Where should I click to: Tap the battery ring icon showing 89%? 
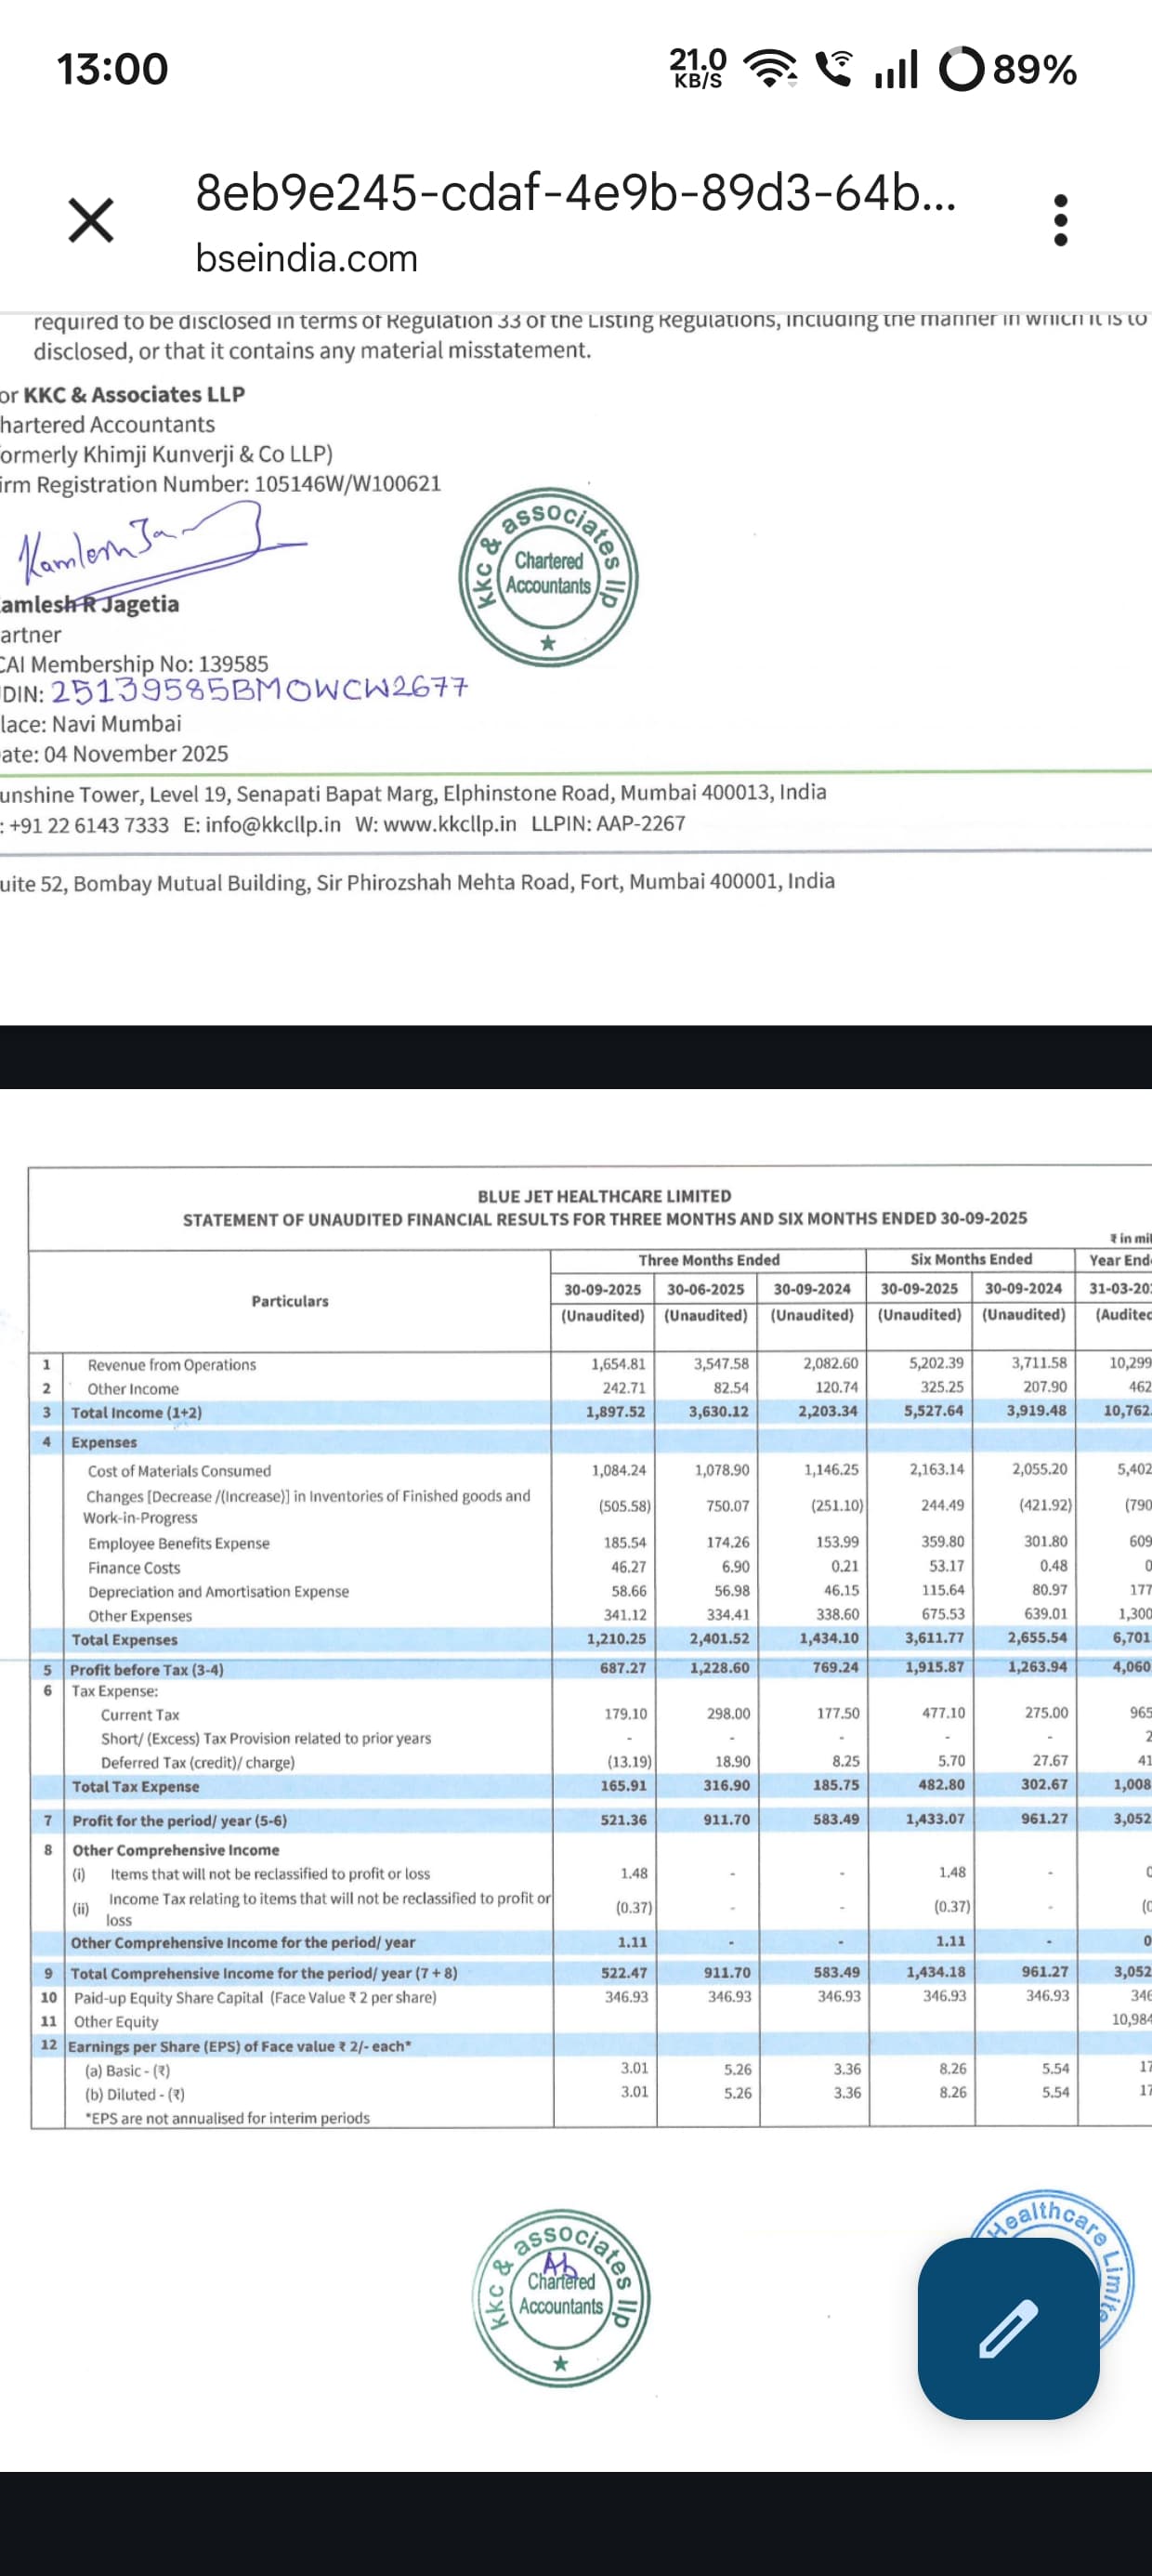point(962,69)
